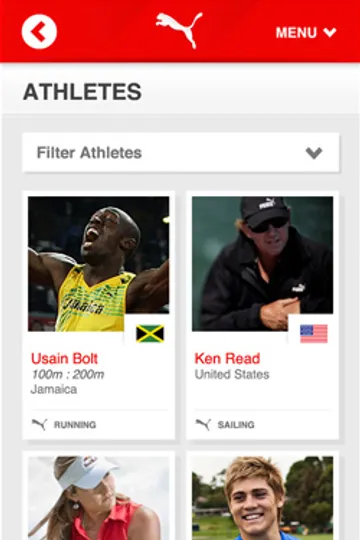The width and height of the screenshot is (360, 540).
Task: Click the Puma logo beside RUNNING
Action: pos(39,424)
